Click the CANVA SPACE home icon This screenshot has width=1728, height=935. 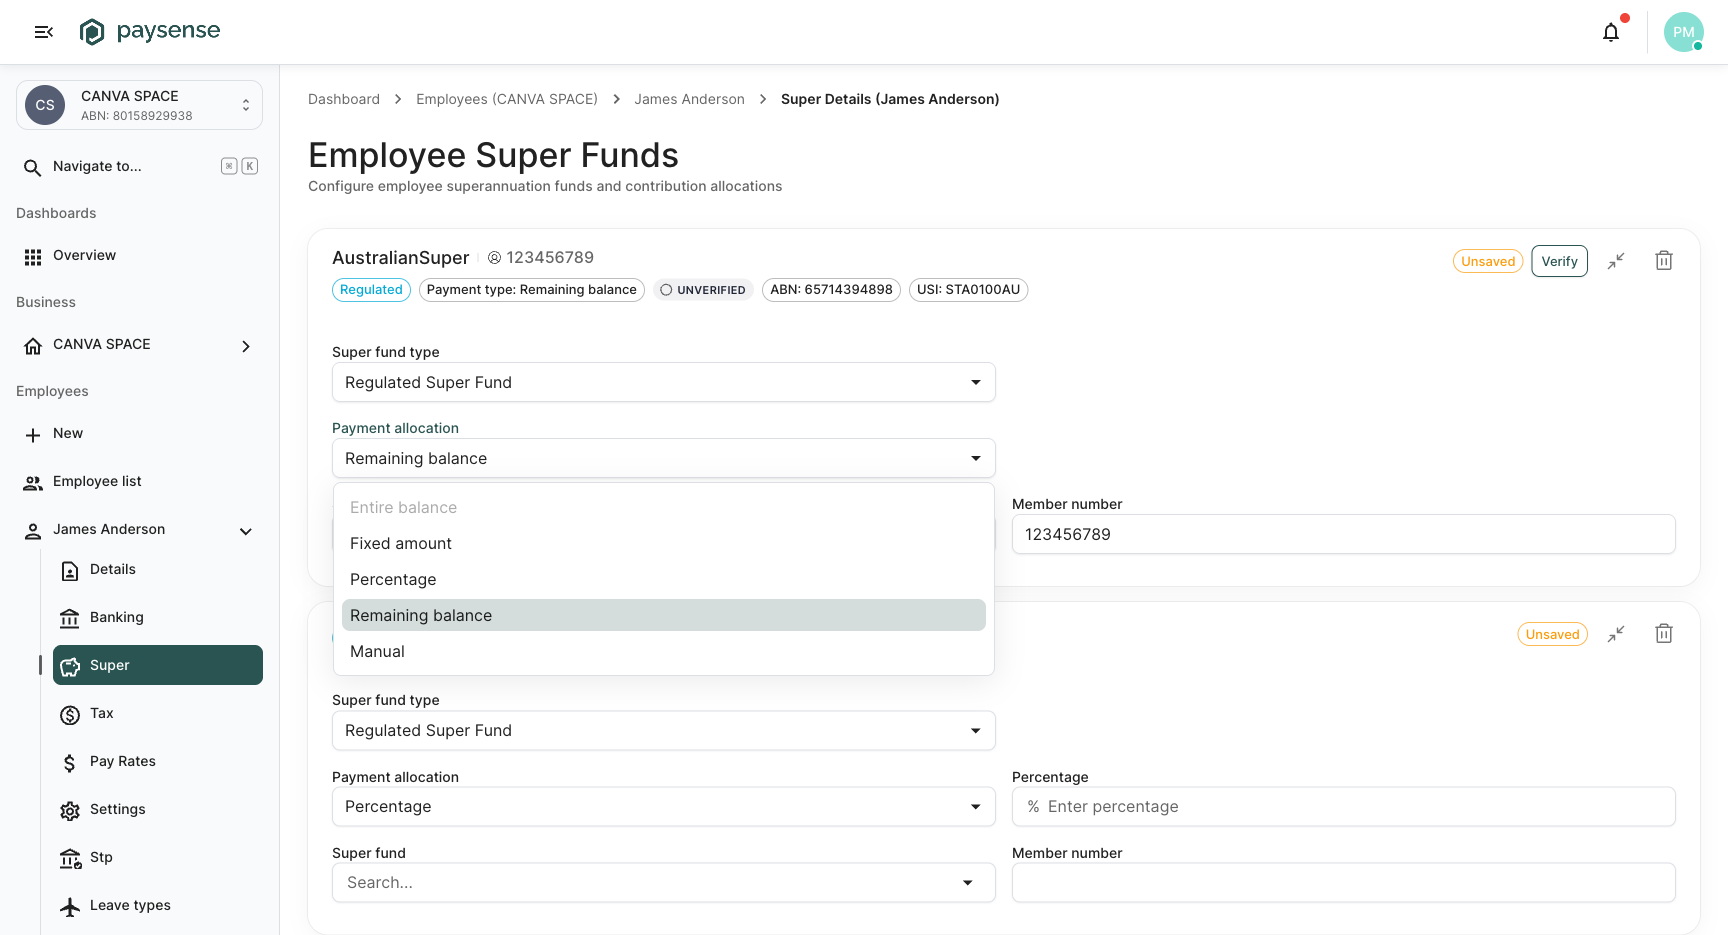click(x=33, y=346)
